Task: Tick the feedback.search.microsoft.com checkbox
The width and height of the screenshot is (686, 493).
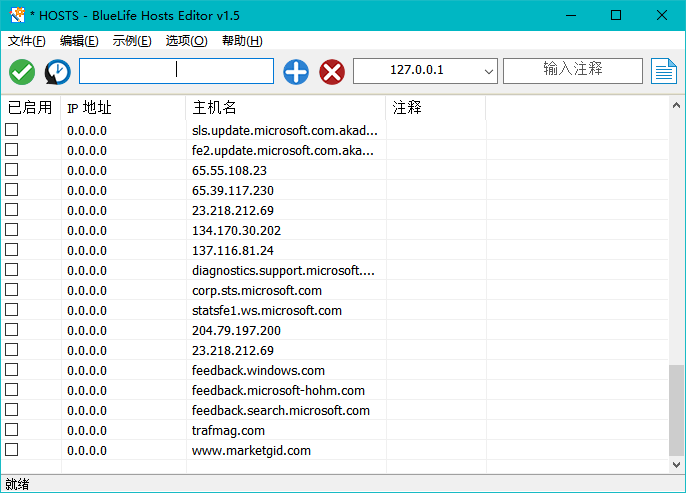Action: pos(12,410)
